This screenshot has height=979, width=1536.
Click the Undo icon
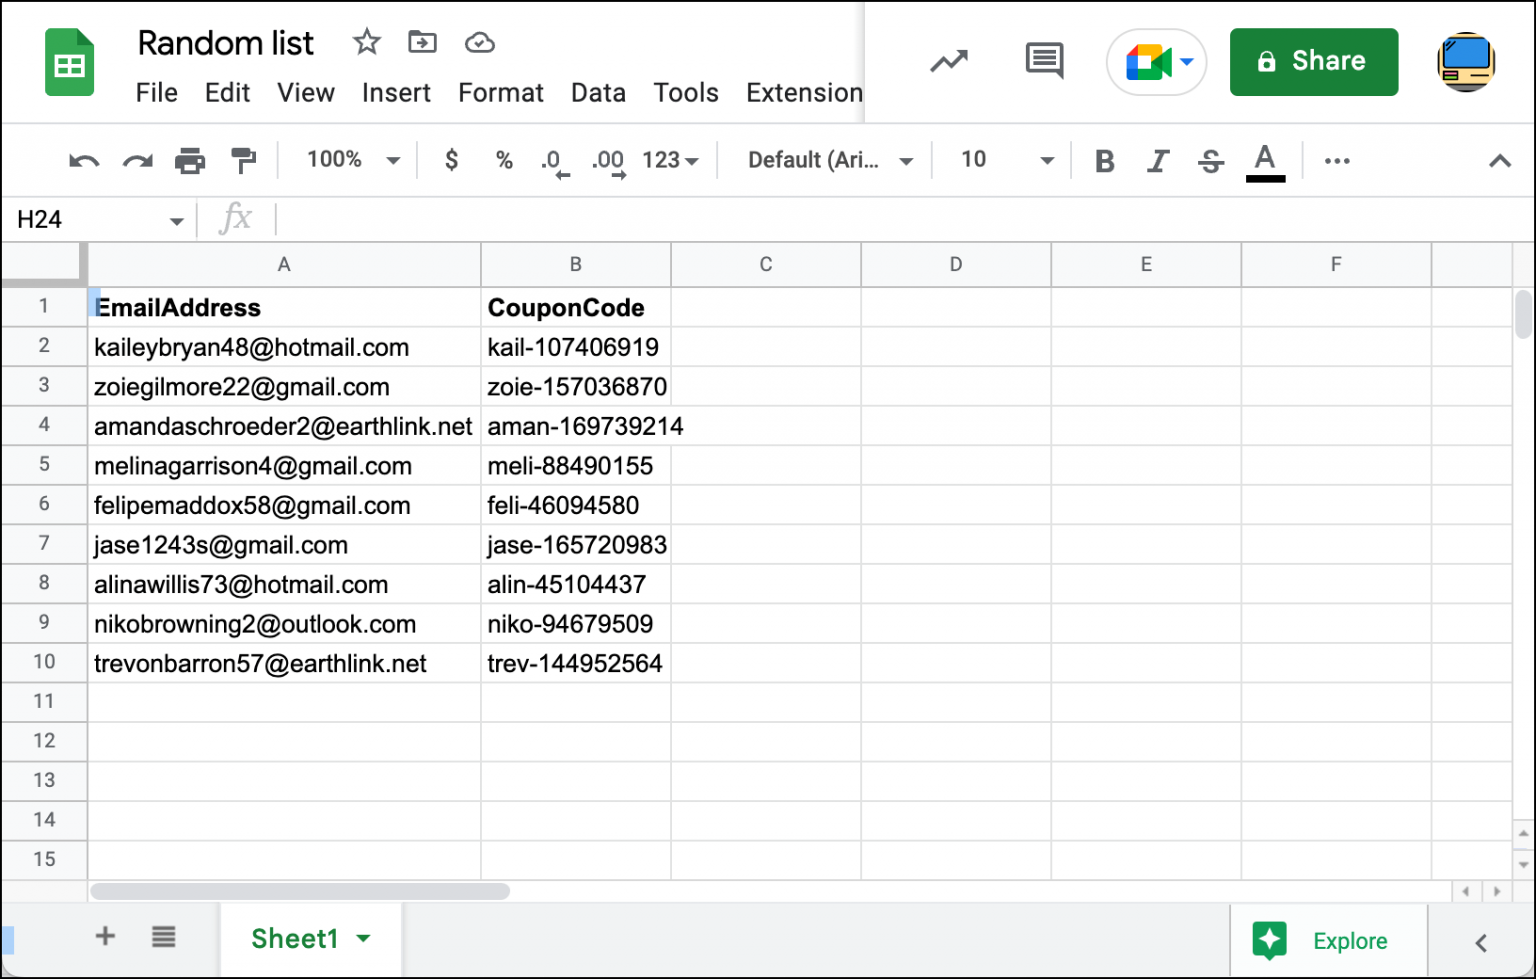tap(83, 160)
